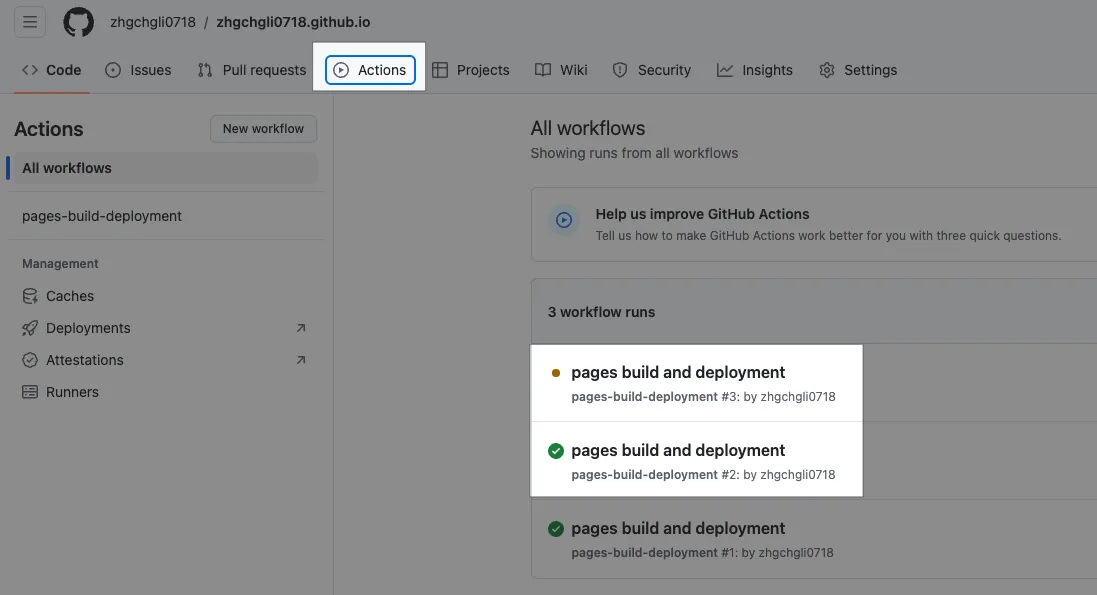Click the Deployments rocket icon

[30, 328]
